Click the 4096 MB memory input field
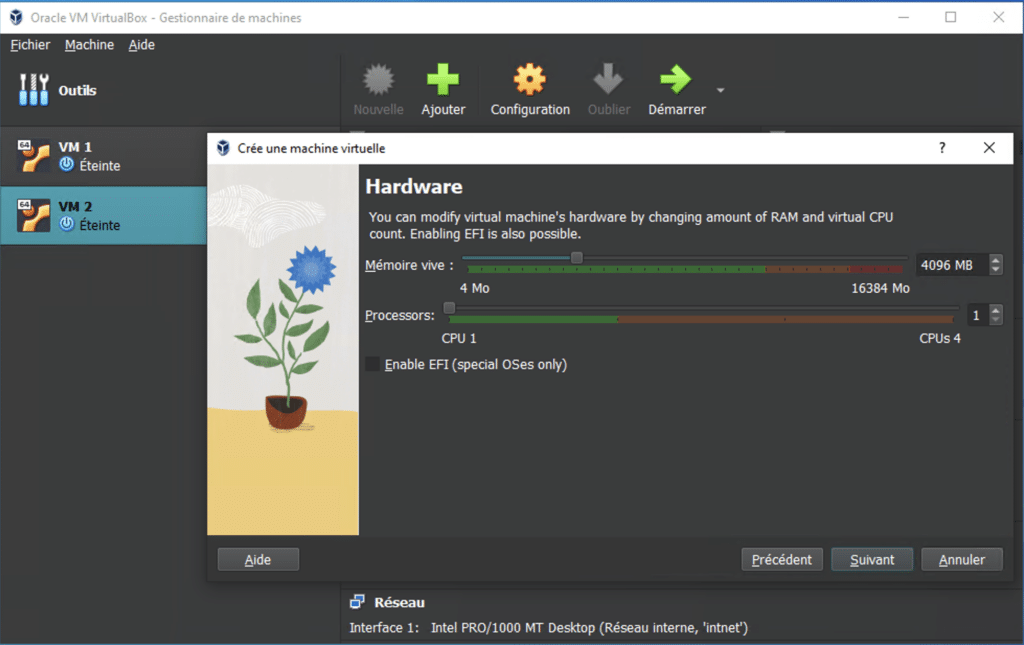 952,265
